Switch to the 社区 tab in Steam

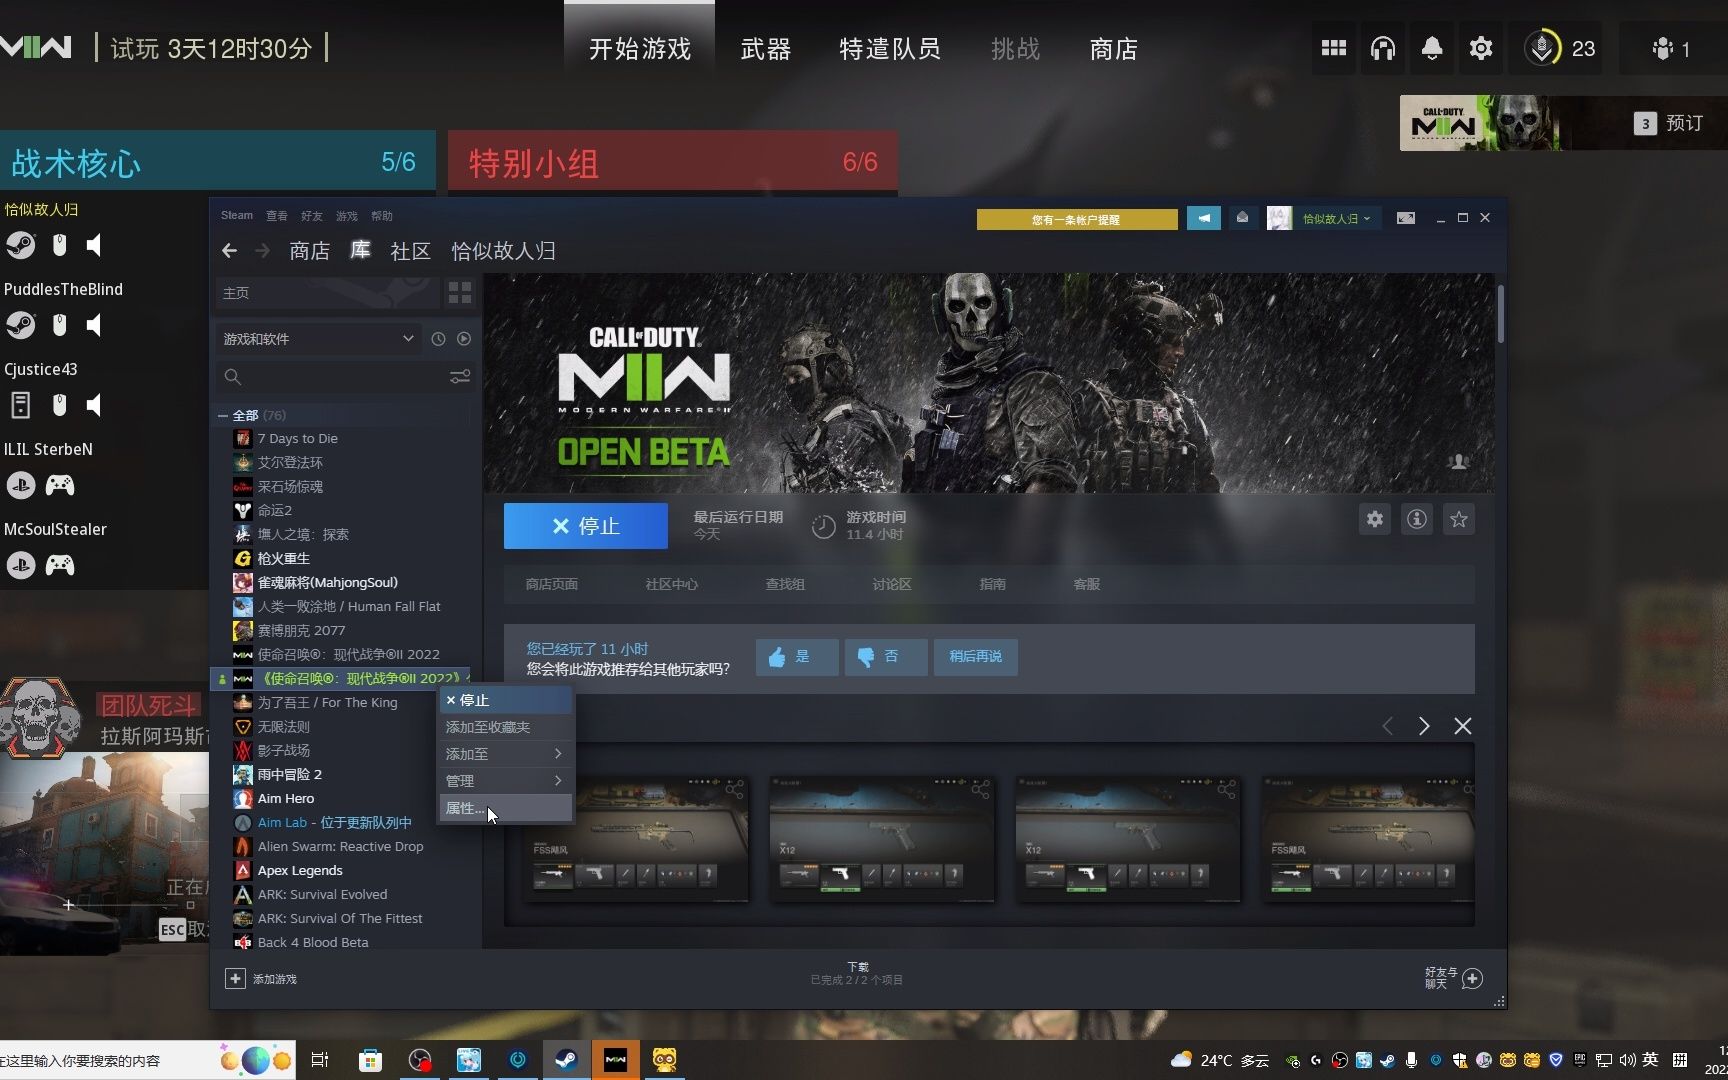point(410,251)
